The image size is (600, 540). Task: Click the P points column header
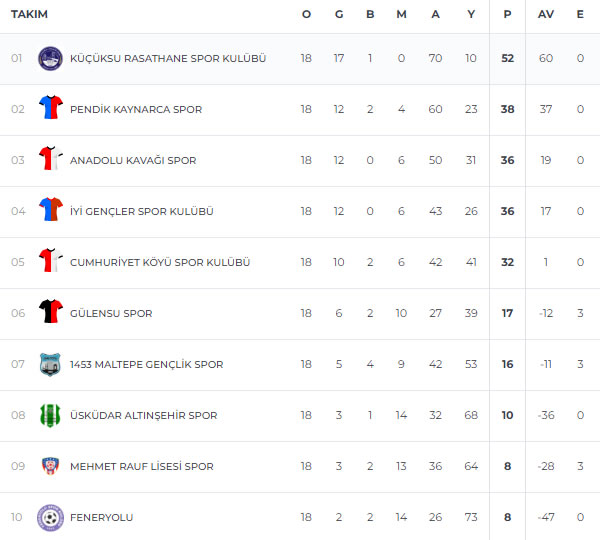[507, 14]
